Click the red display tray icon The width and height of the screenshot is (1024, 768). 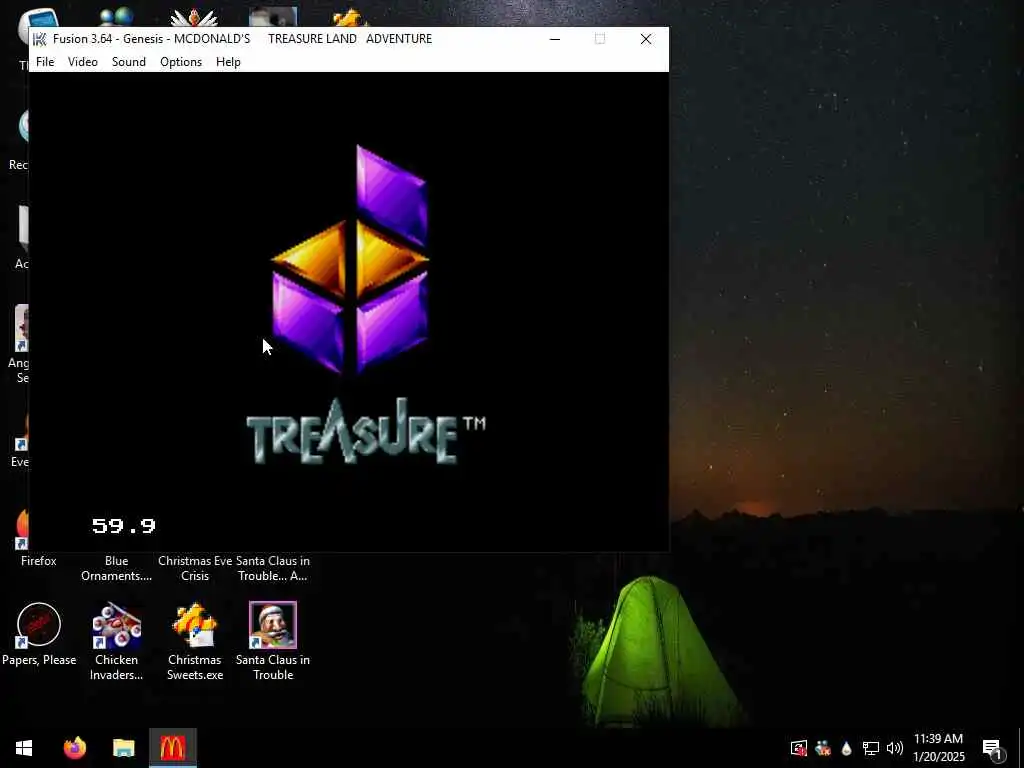[799, 748]
